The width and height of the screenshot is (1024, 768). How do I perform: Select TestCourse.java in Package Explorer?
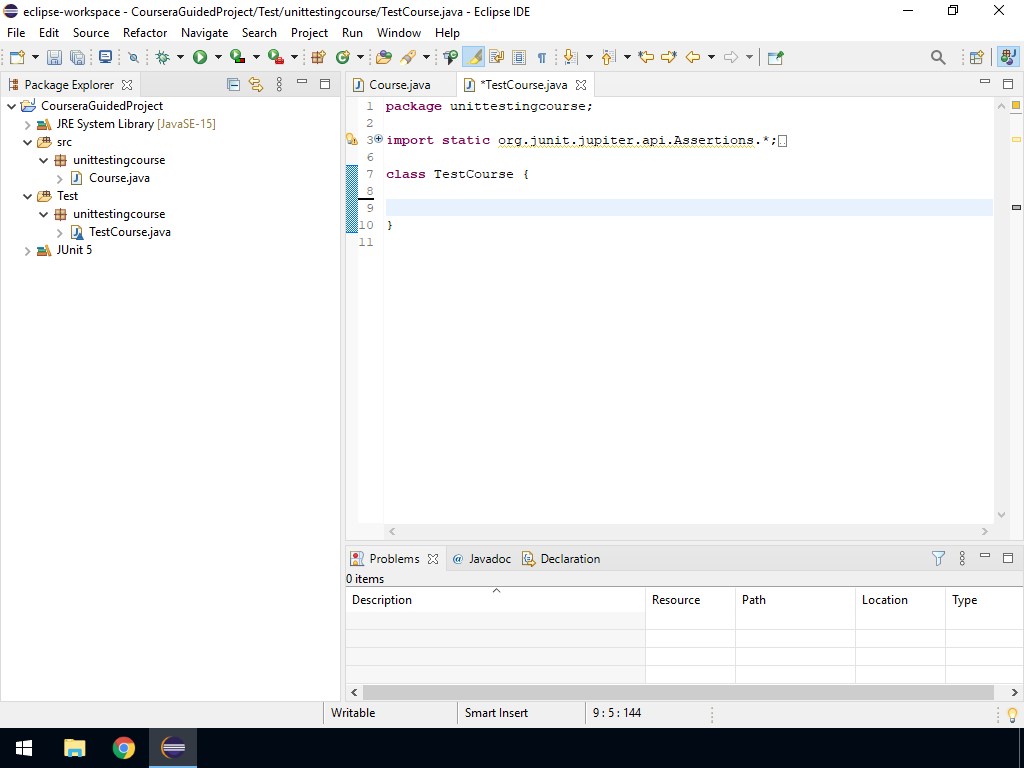coord(129,232)
